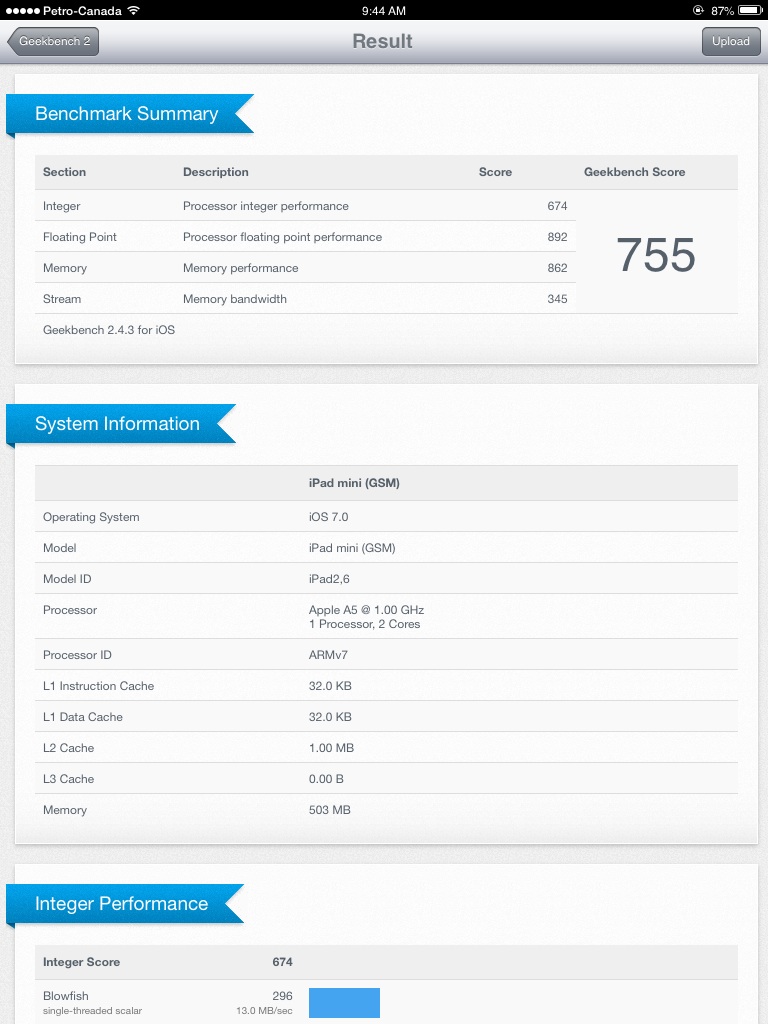Tap the 9:44 AM clock
Viewport: 768px width, 1024px height.
(384, 10)
